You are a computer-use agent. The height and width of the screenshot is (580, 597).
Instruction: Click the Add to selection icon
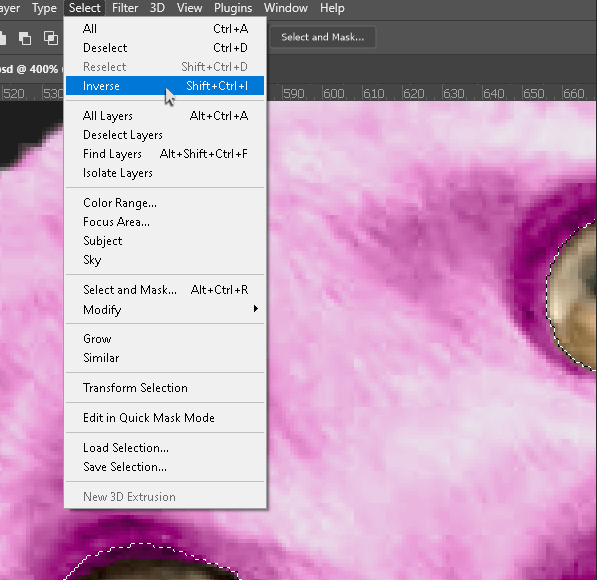[x=2, y=38]
